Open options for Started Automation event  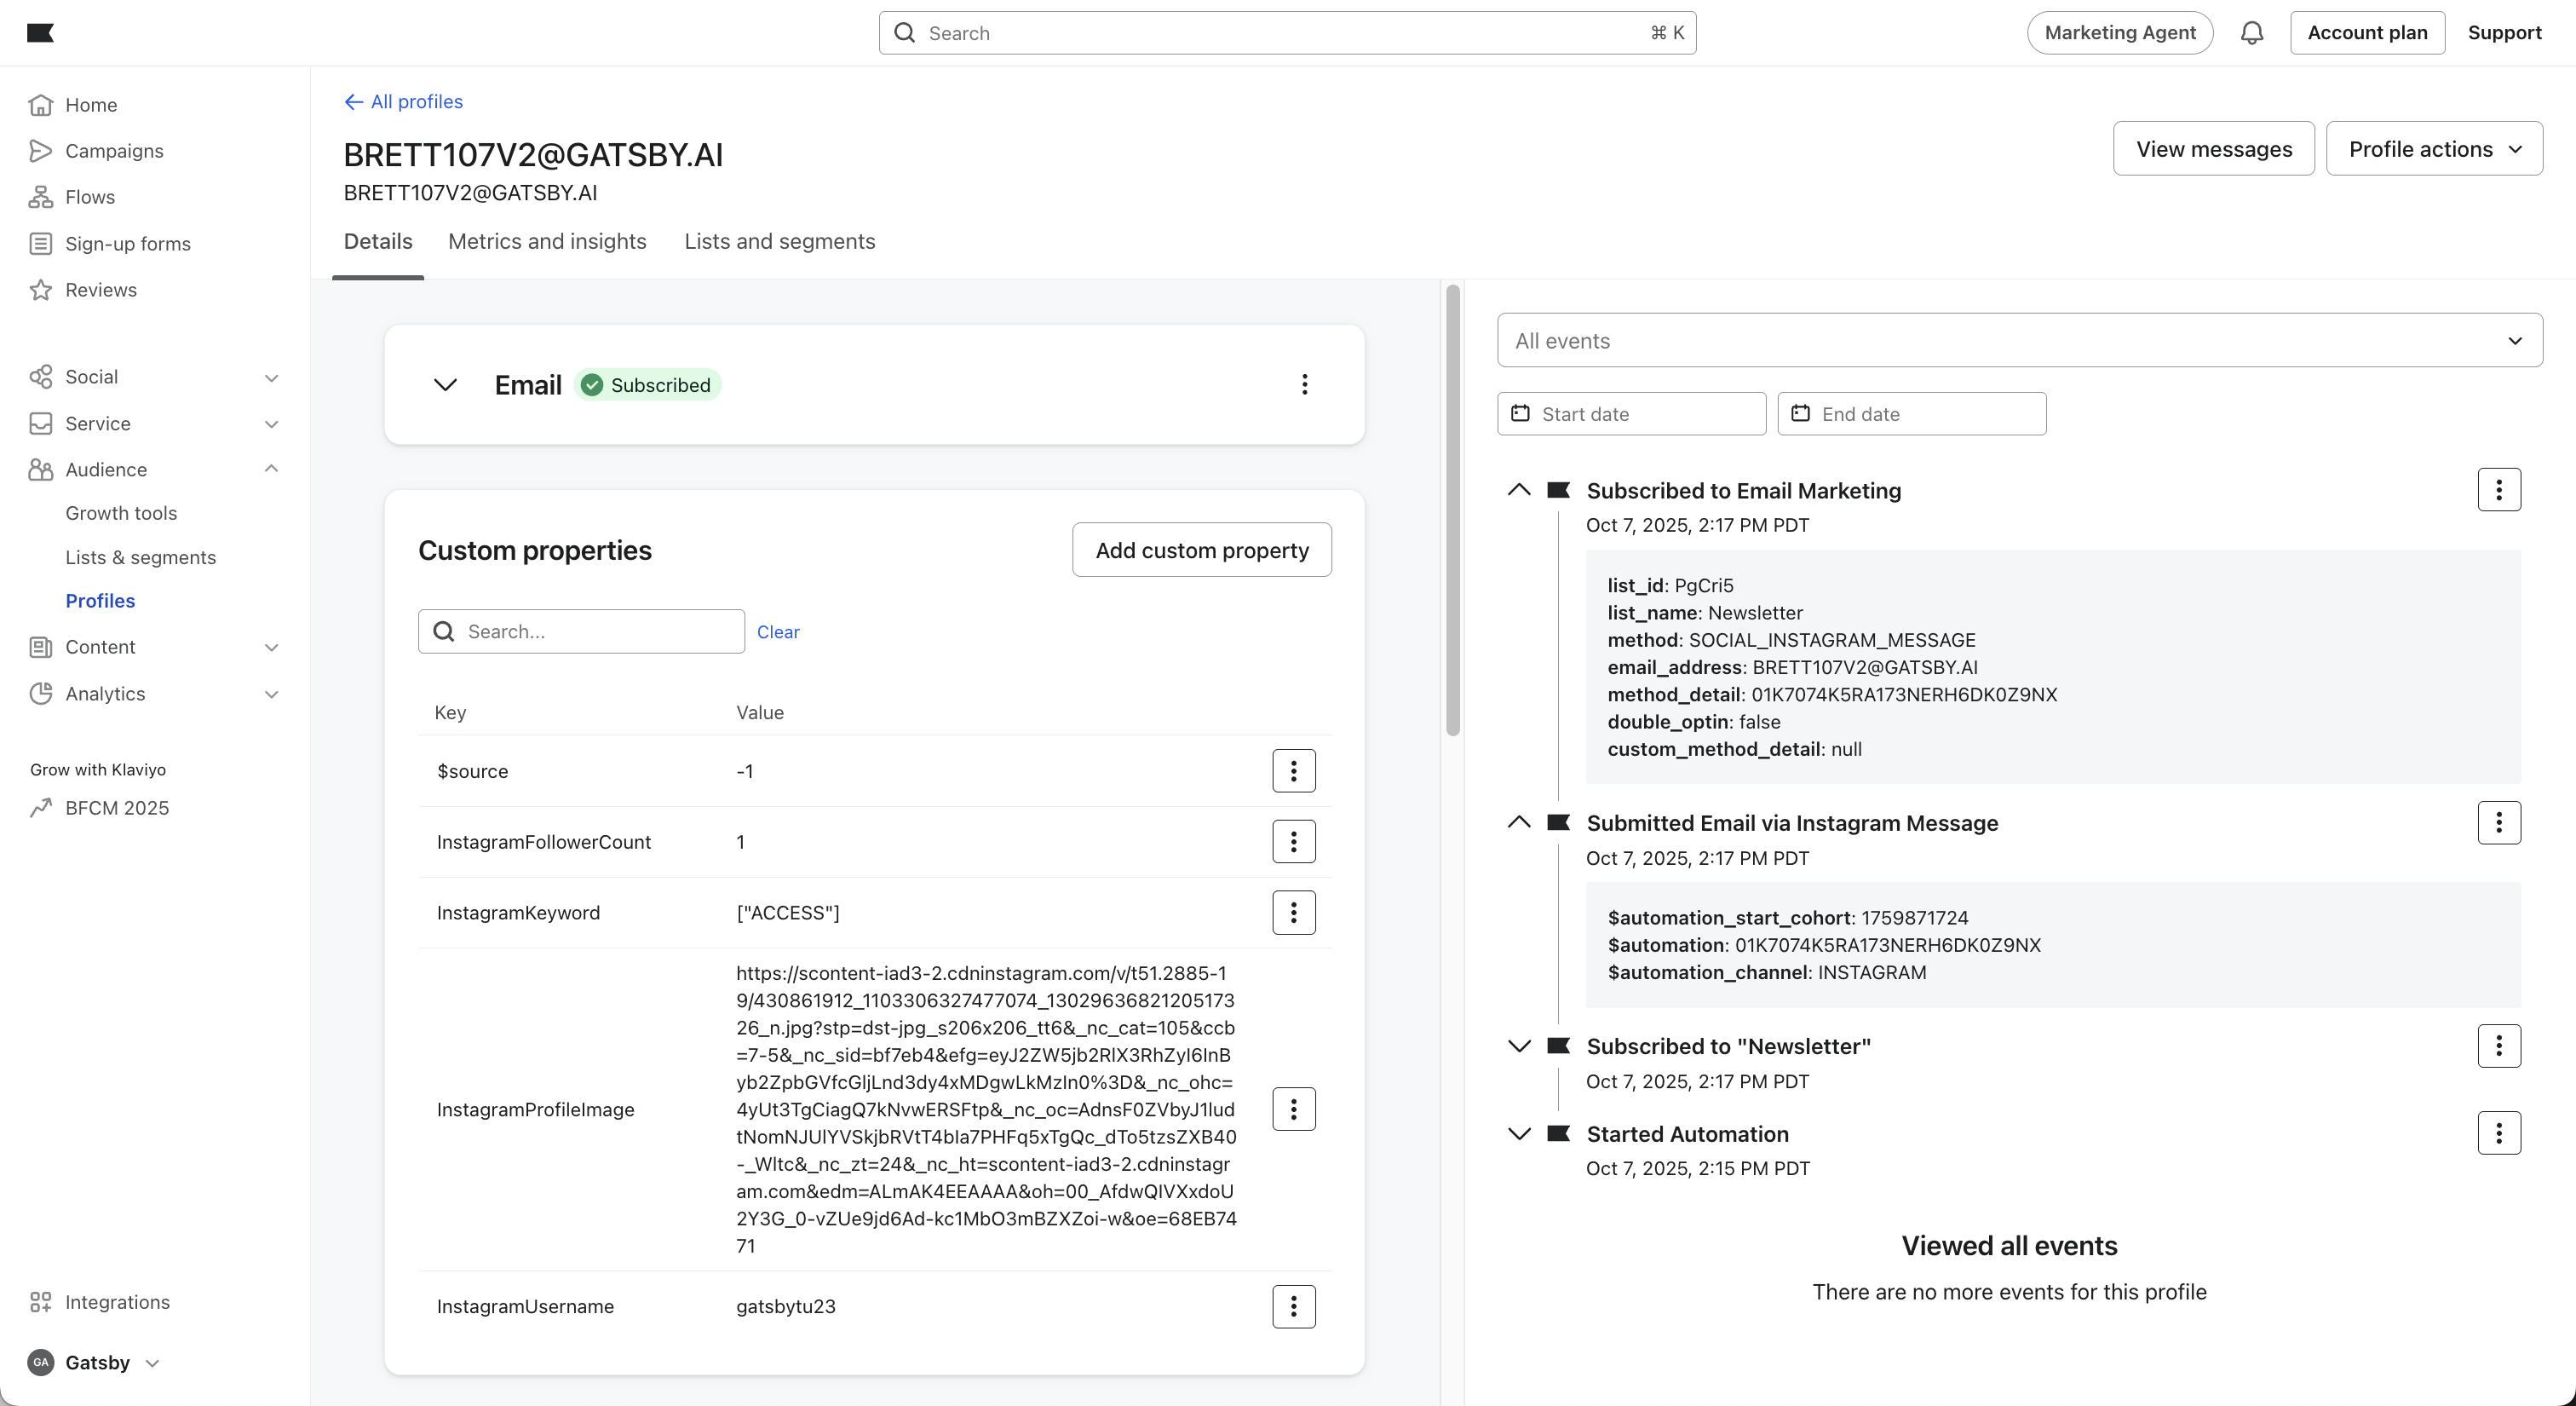coord(2498,1133)
